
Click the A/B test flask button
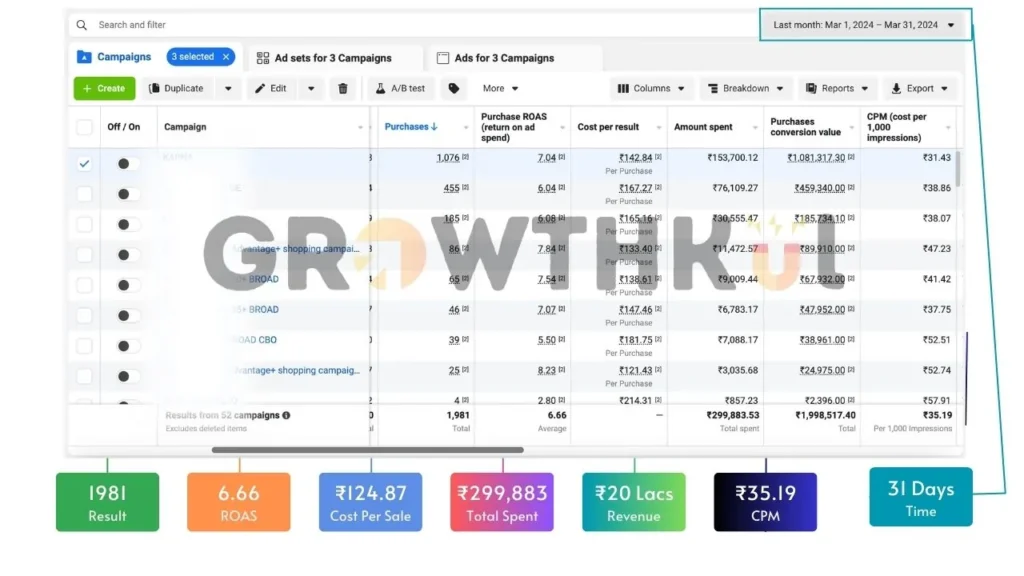401,88
